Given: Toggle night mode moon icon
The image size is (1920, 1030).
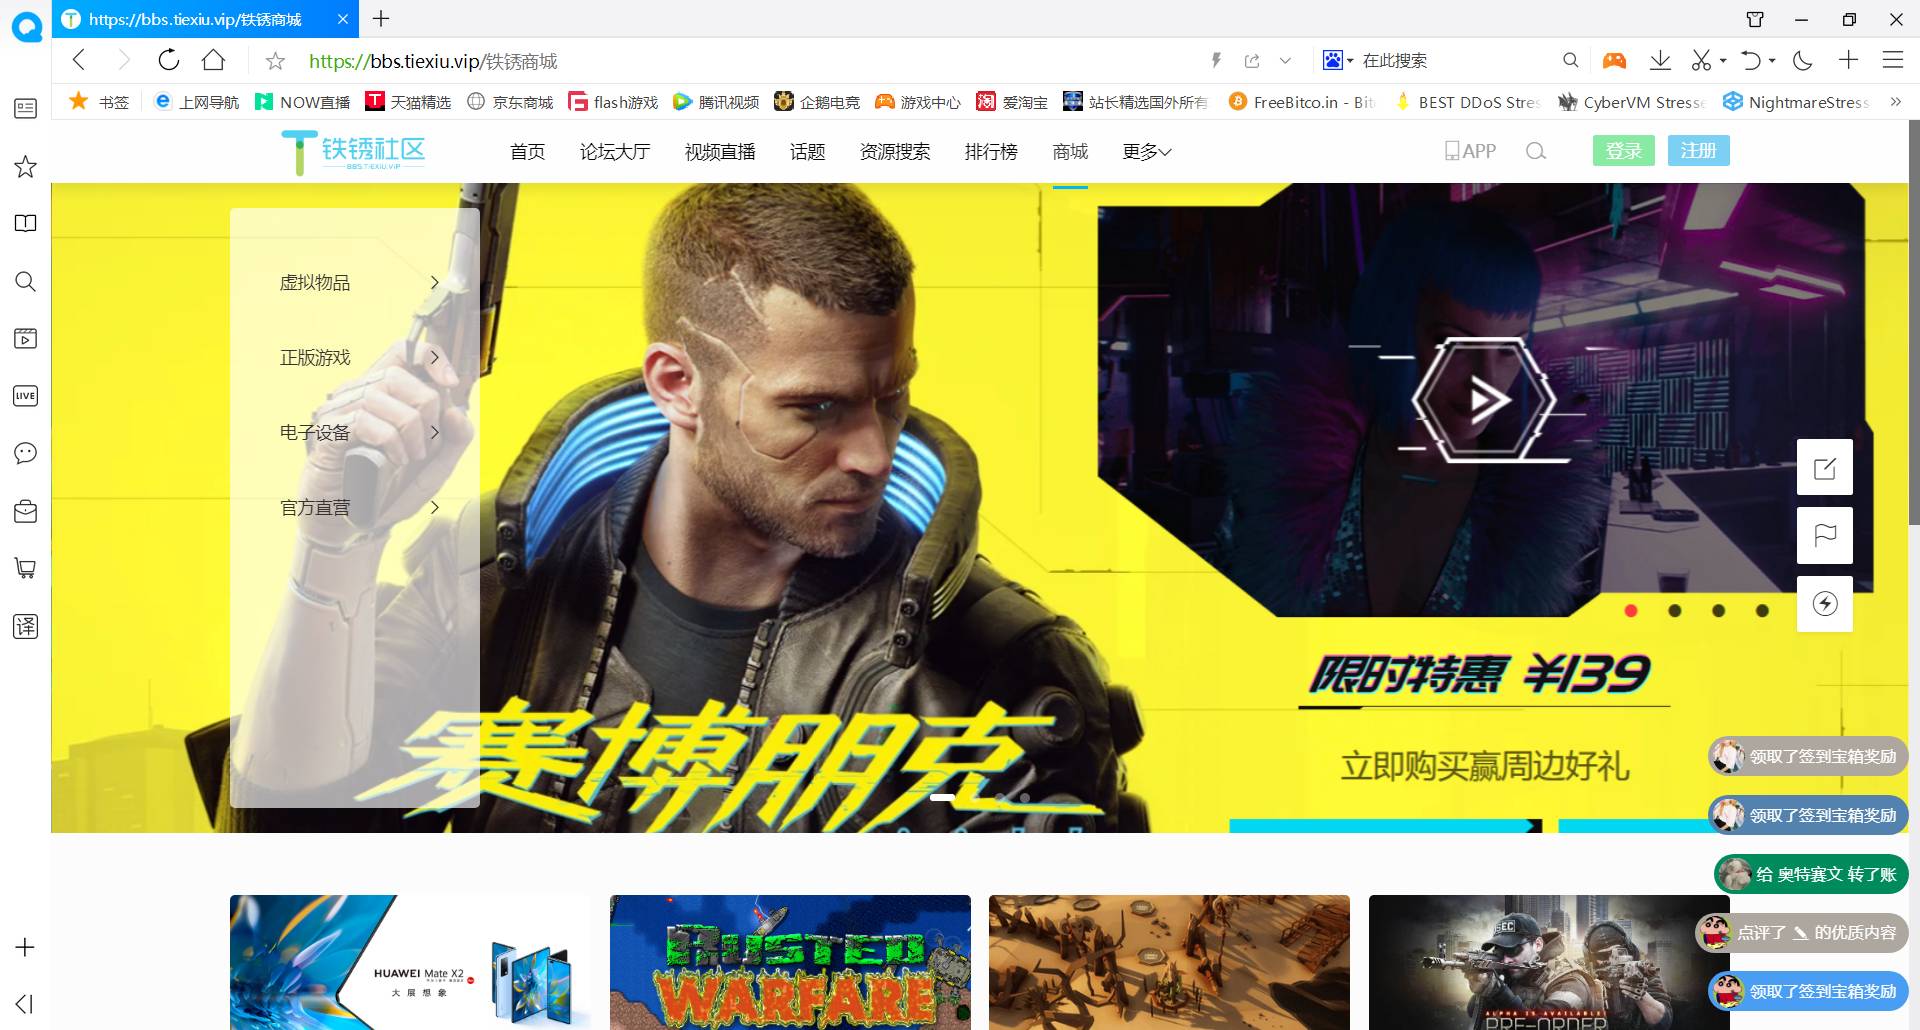Looking at the screenshot, I should [x=1803, y=60].
